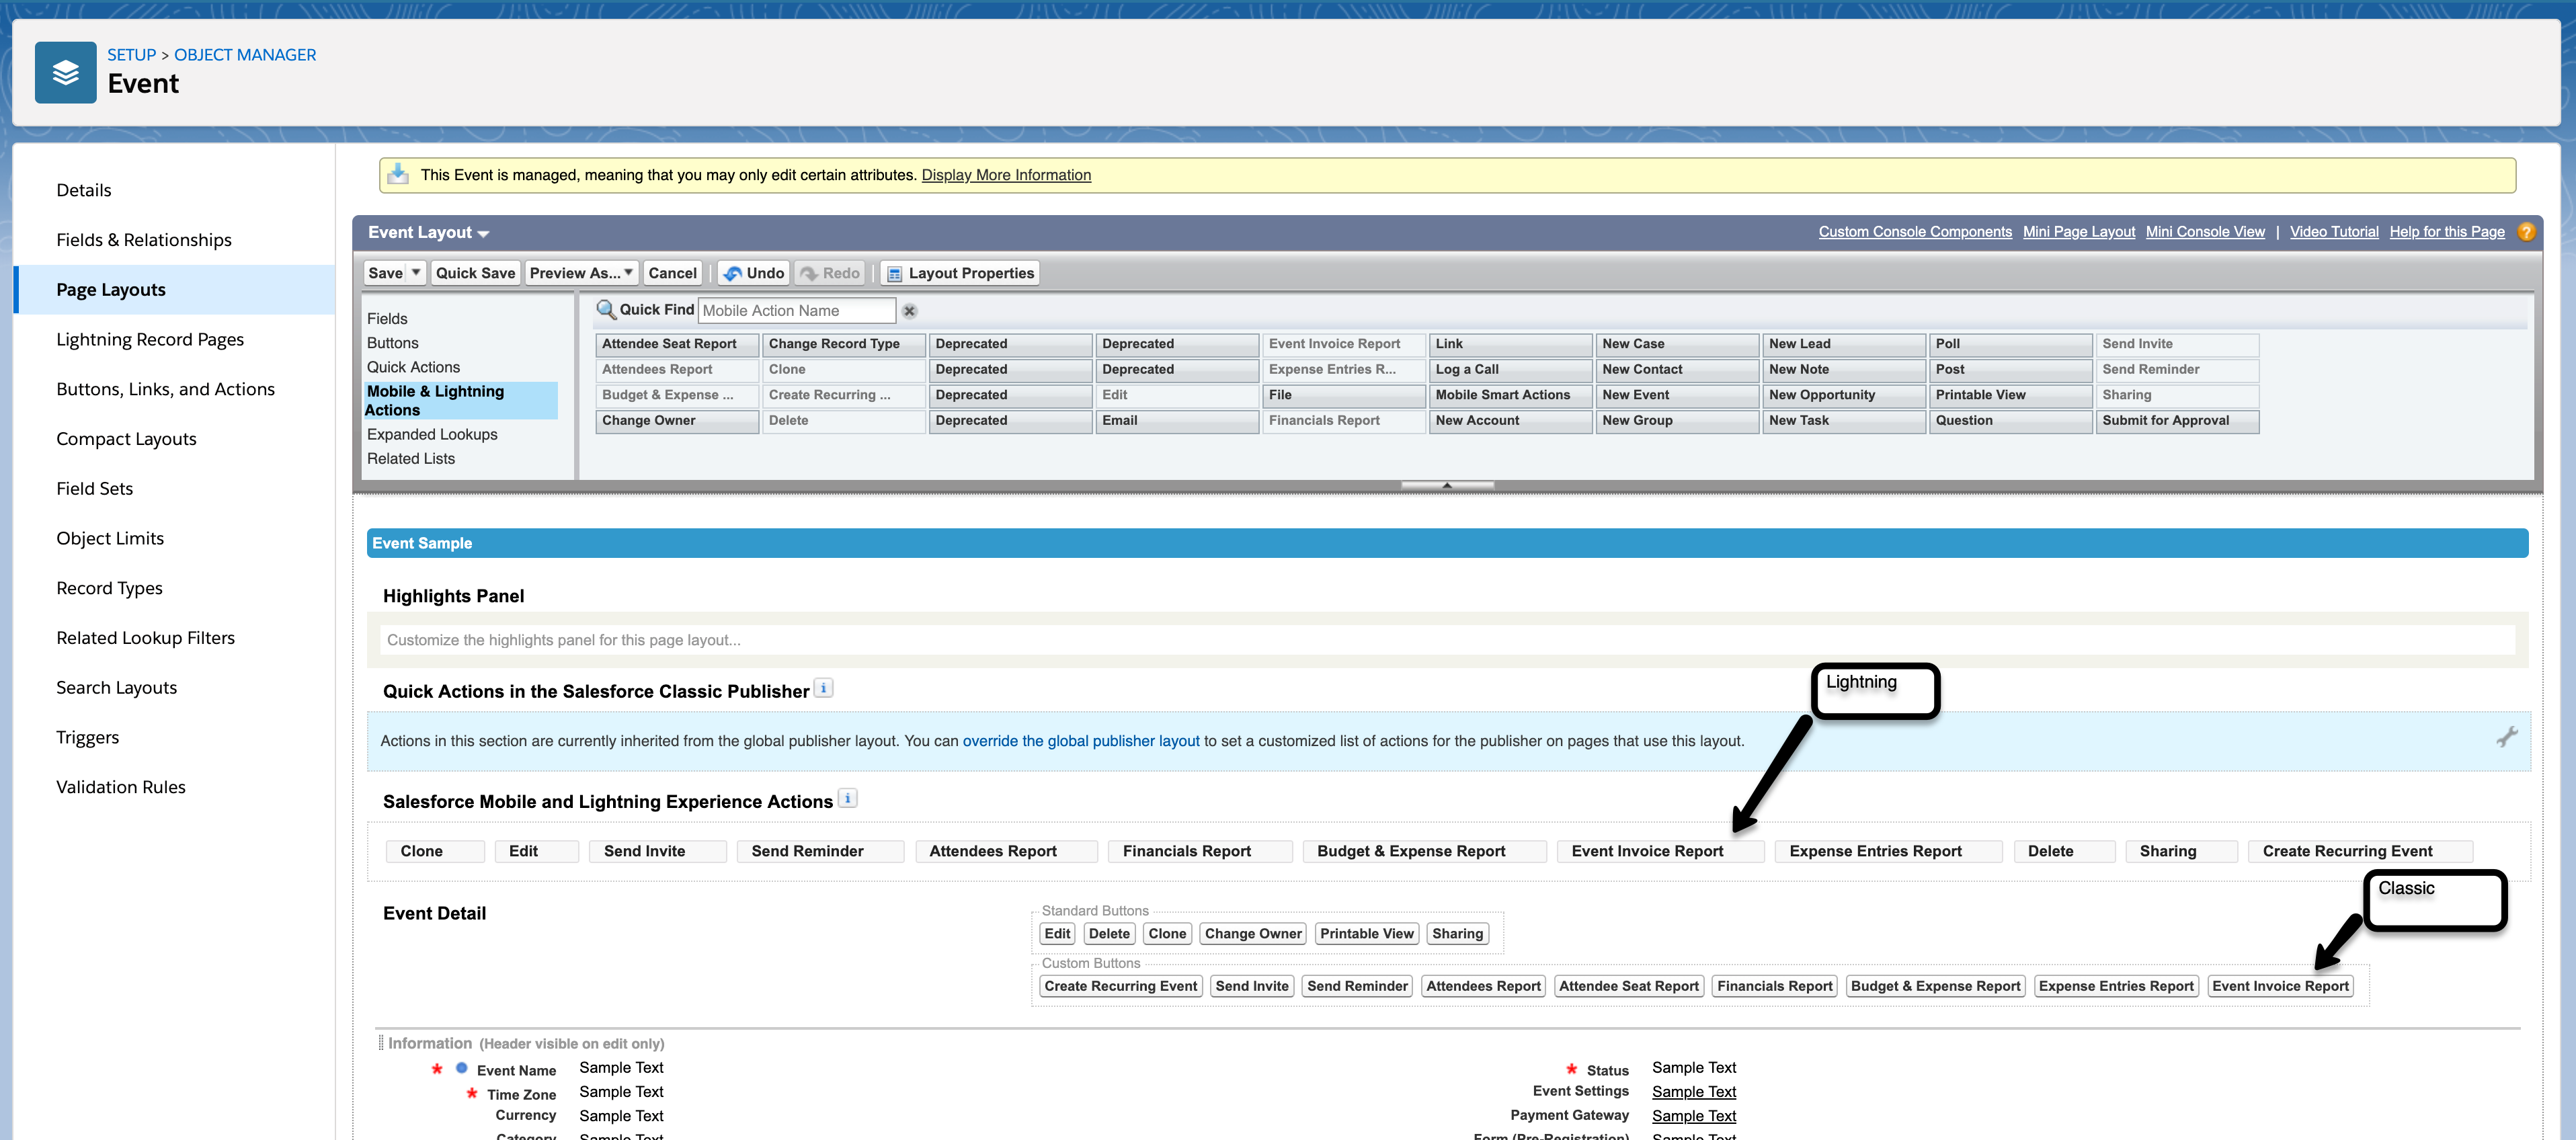The image size is (2576, 1140).
Task: Collapse the palette using the bottom handle
Action: 1446,485
